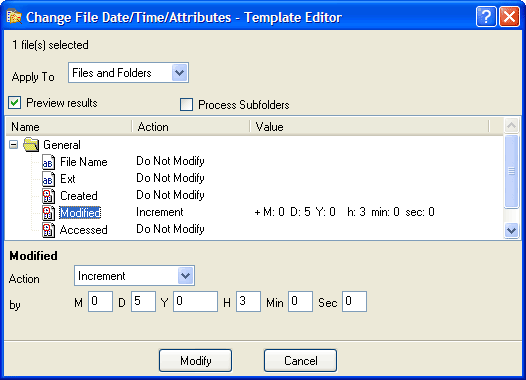Click the Value column header
This screenshot has width=526, height=380.
(369, 127)
